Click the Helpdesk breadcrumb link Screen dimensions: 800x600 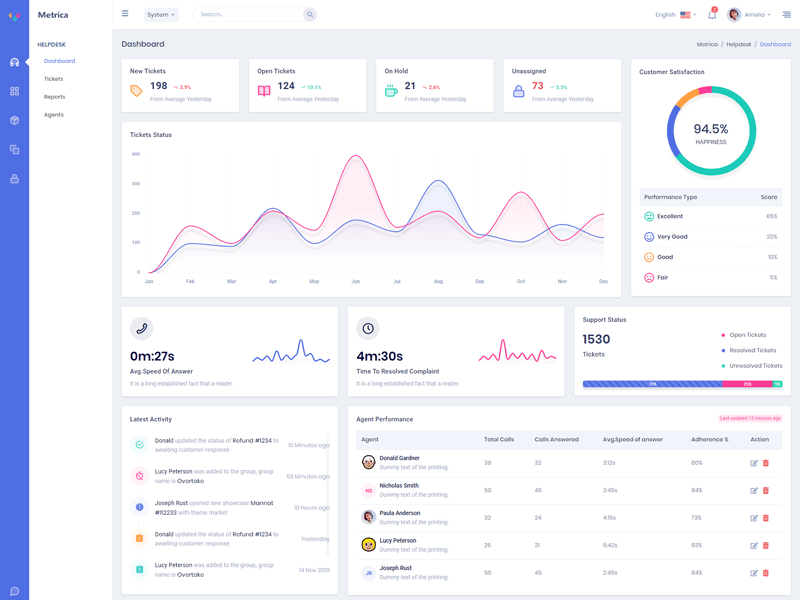point(738,45)
